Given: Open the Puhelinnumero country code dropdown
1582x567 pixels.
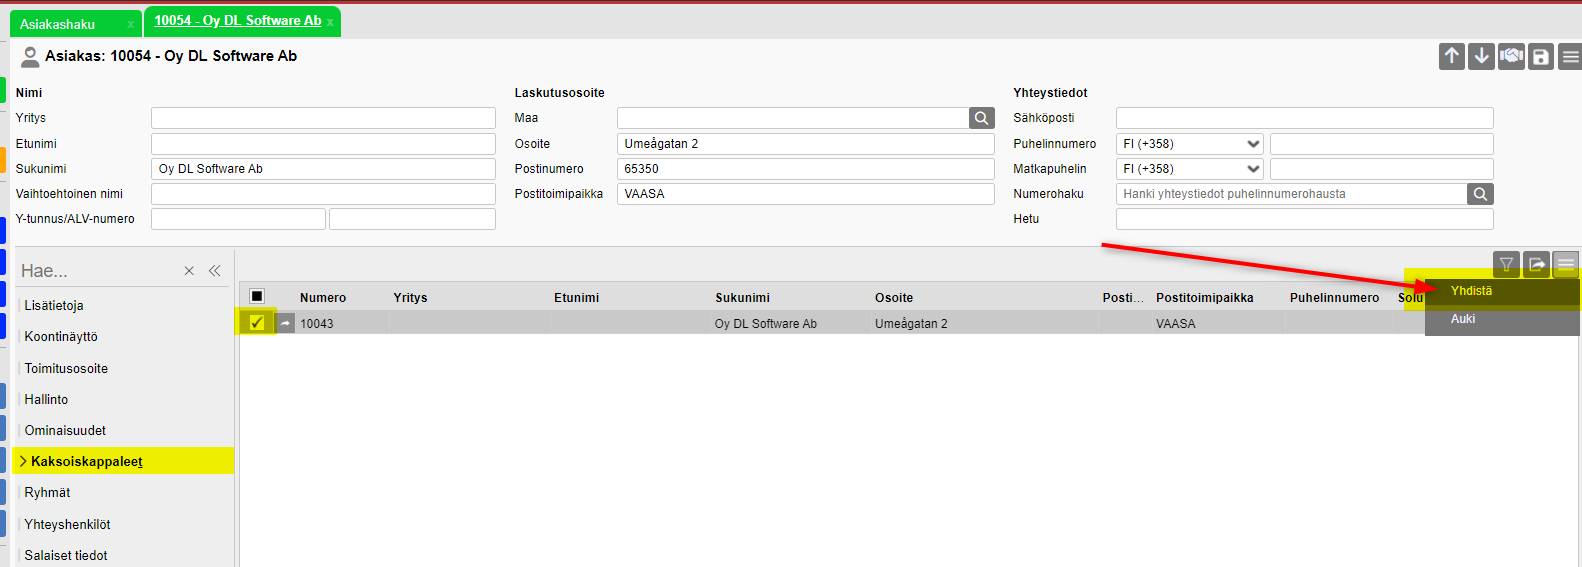Looking at the screenshot, I should point(1190,144).
